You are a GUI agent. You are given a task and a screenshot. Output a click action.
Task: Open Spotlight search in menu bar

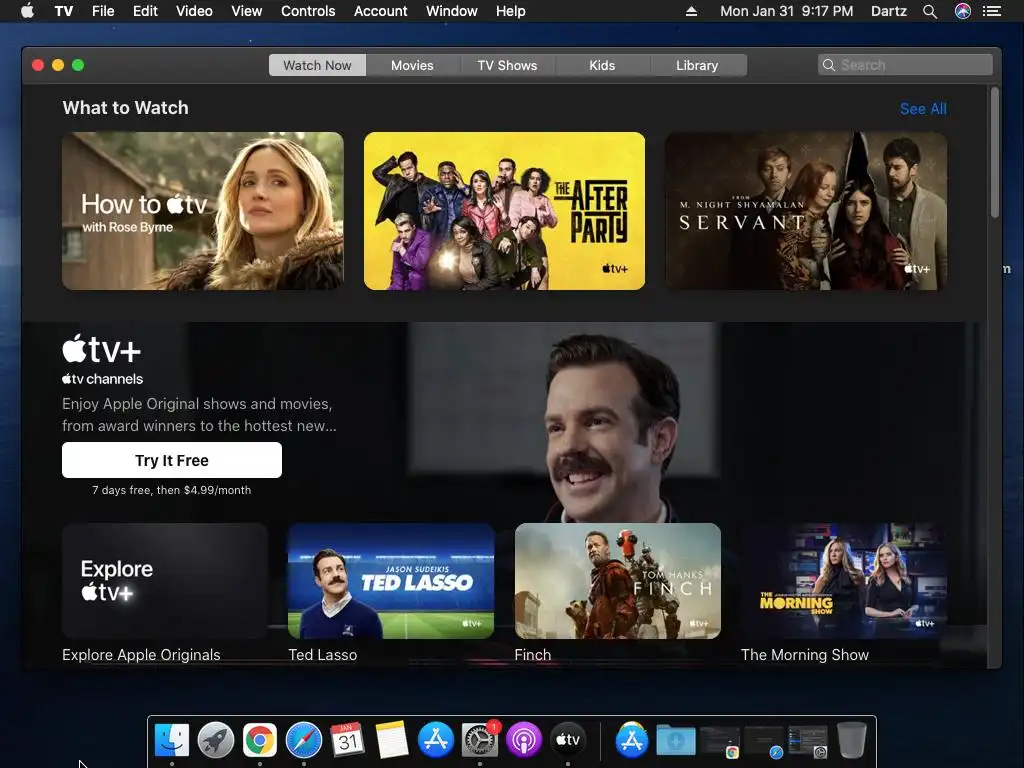[930, 11]
